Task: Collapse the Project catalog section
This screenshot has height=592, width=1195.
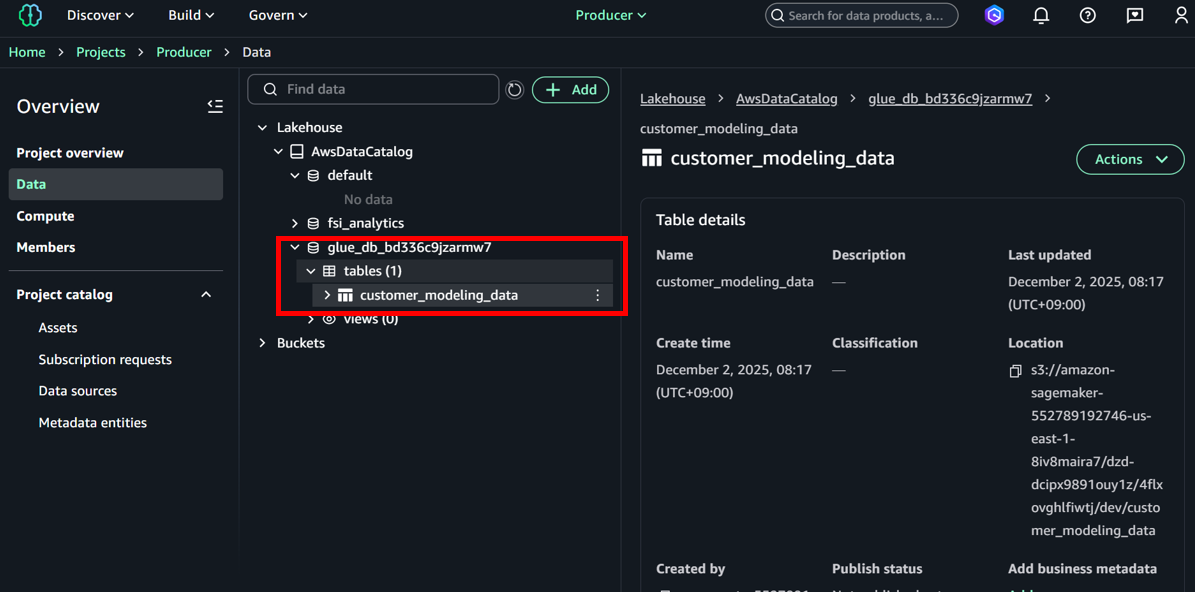Action: pos(206,294)
